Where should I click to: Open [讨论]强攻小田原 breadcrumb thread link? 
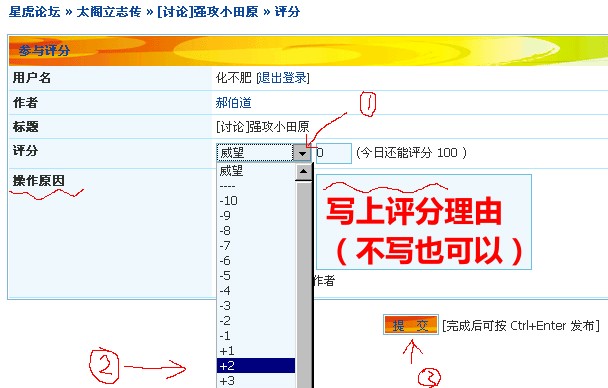(208, 12)
